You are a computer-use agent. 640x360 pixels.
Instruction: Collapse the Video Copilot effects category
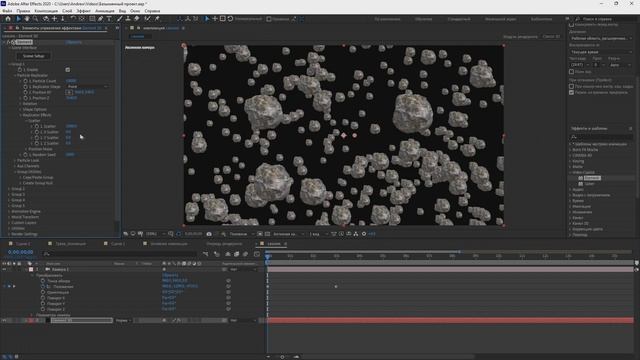tap(571, 173)
